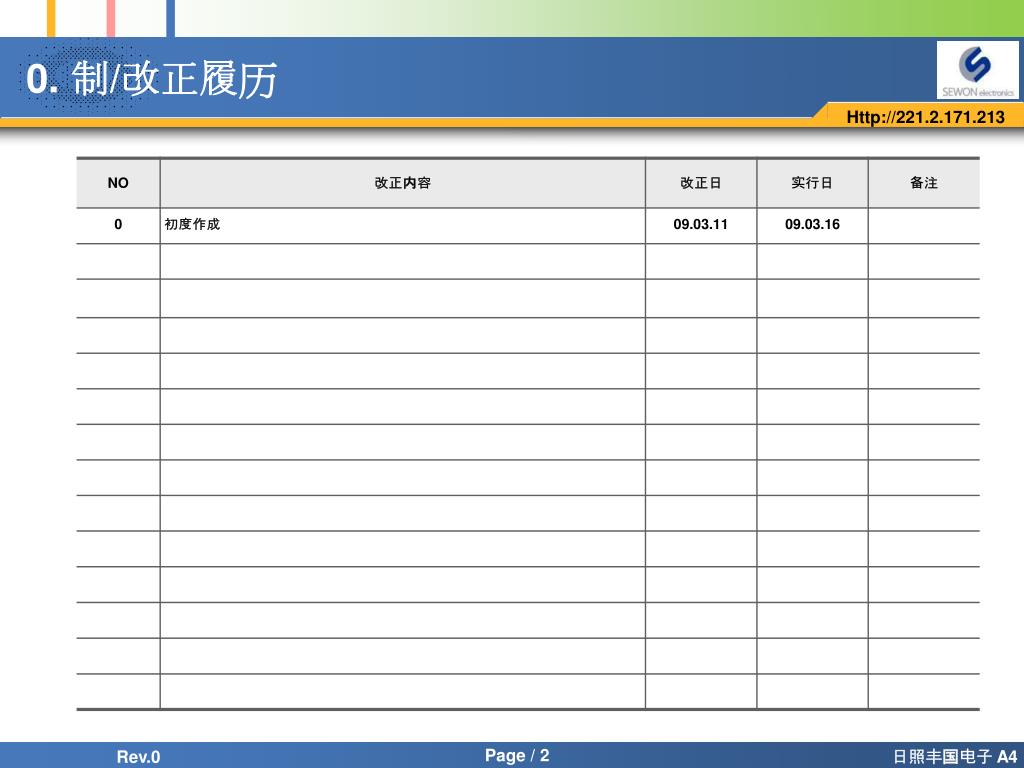This screenshot has height=768, width=1024.
Task: Click the Page / 2 footer label
Action: 517,756
